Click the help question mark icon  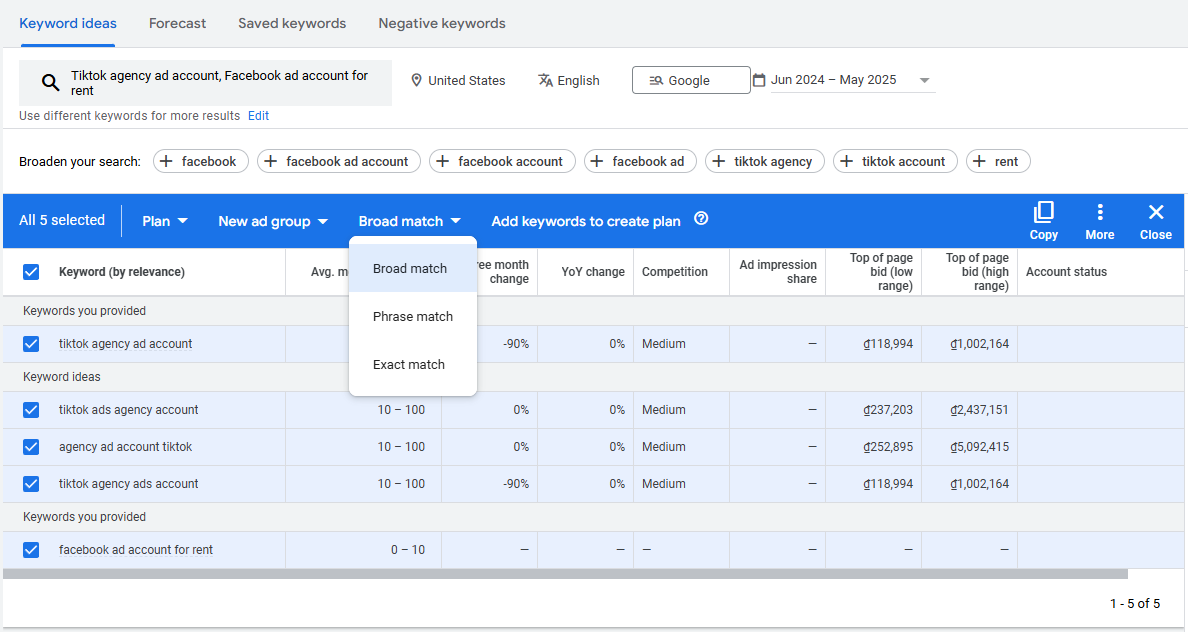(x=702, y=219)
